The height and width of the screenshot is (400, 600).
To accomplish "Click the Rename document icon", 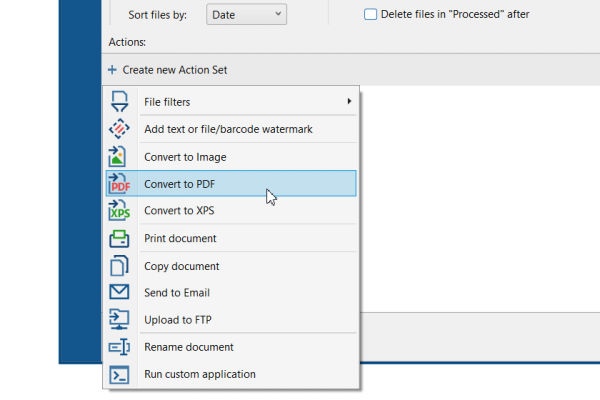I will pos(119,347).
